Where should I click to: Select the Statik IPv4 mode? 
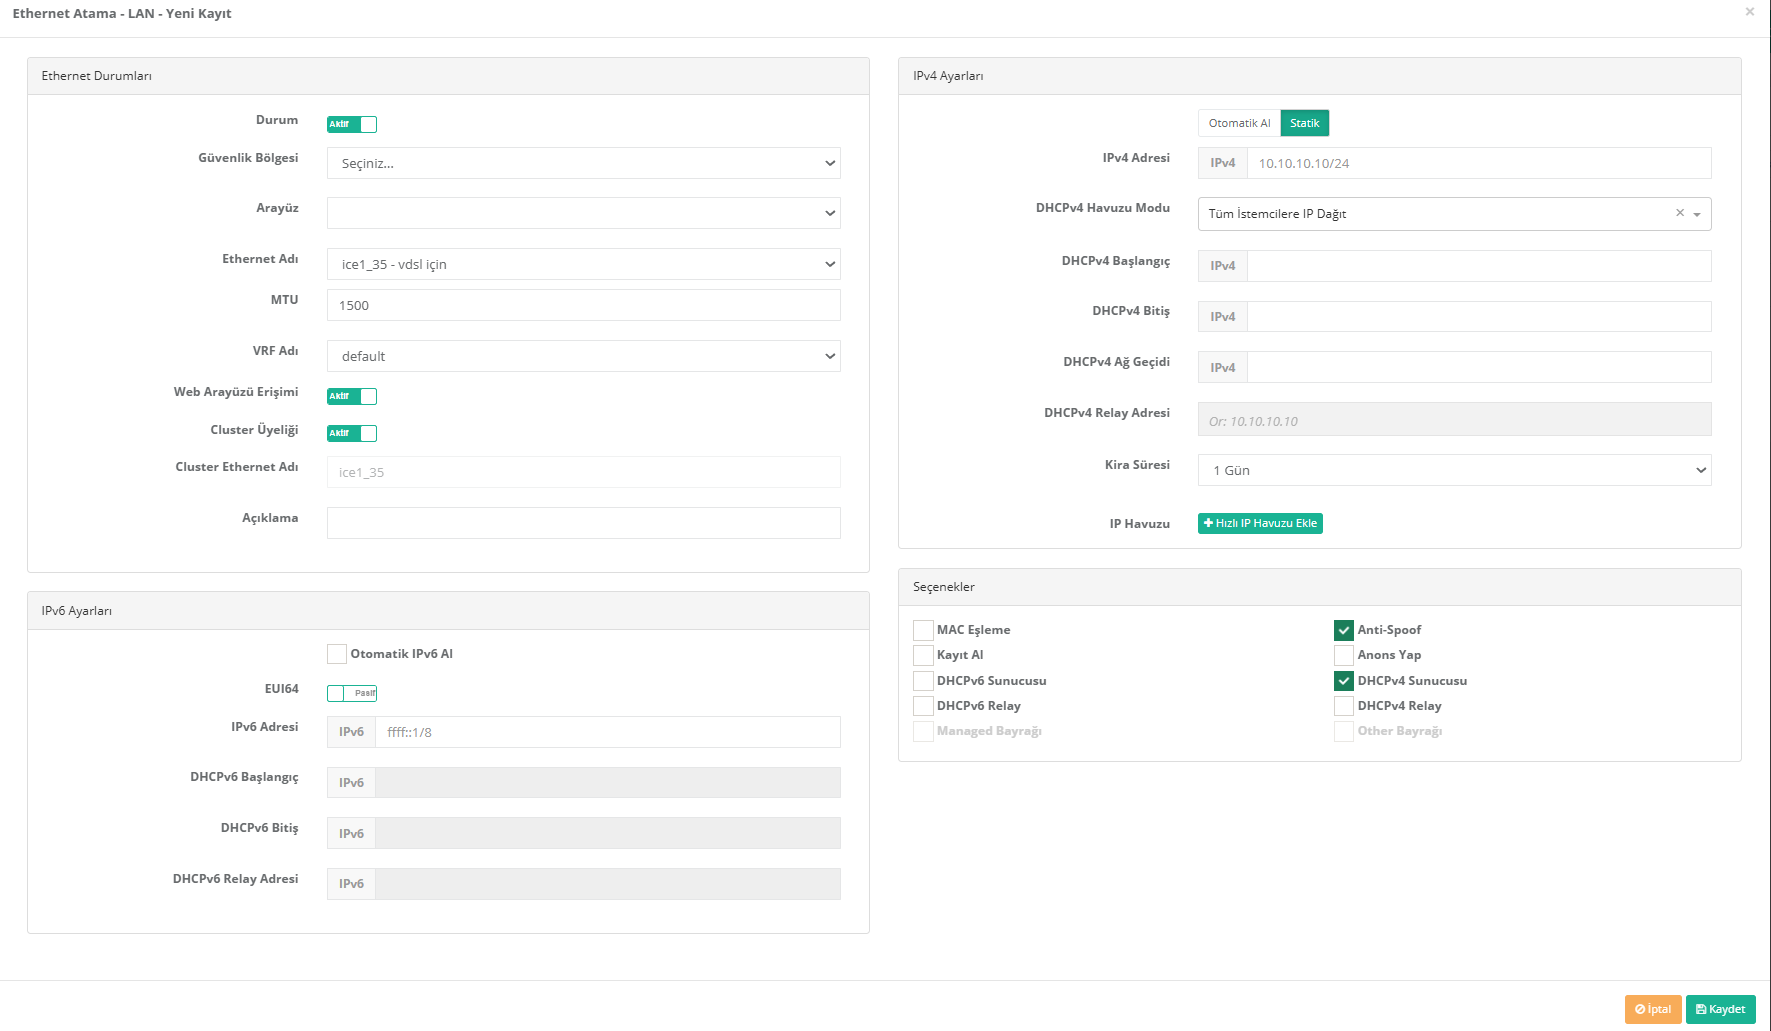pos(1304,123)
